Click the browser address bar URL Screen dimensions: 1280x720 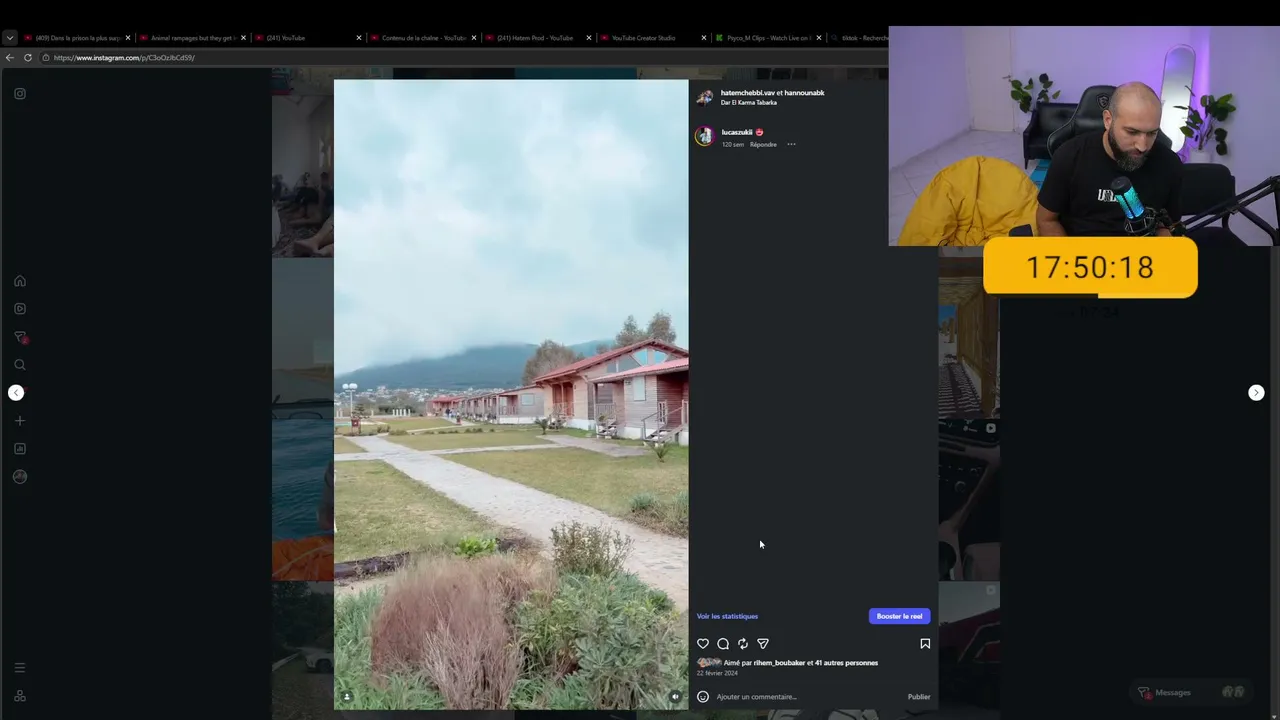[124, 58]
